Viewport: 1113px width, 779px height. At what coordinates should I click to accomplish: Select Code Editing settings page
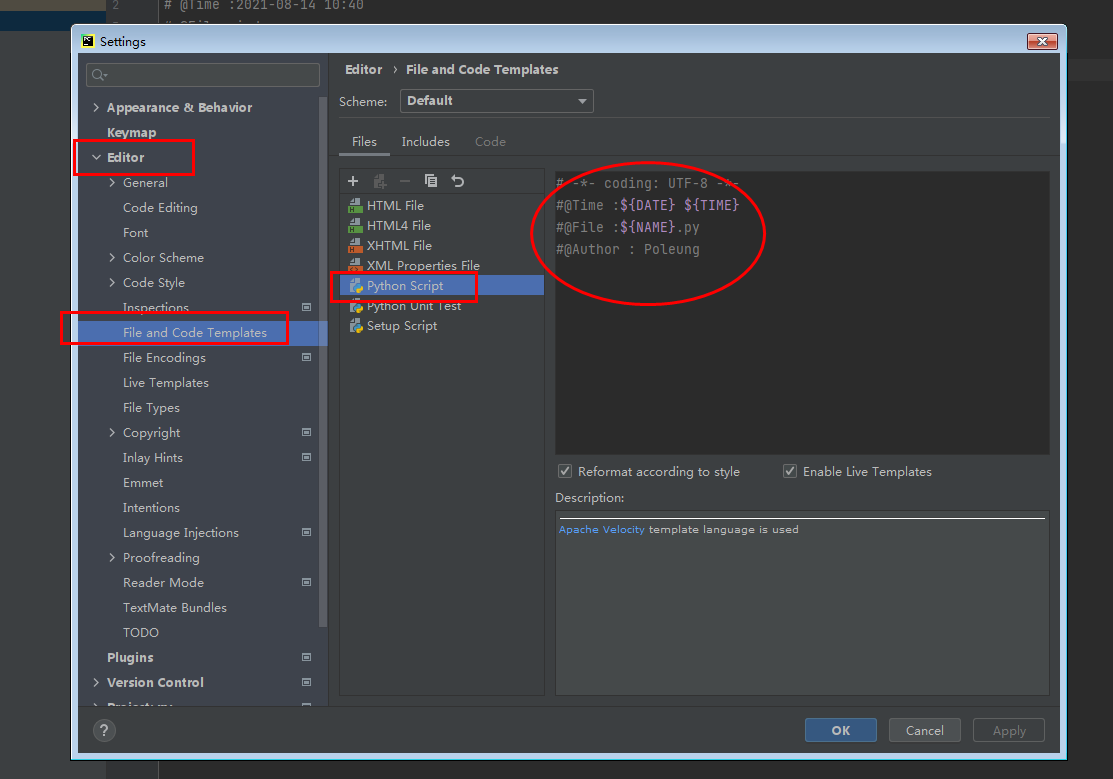(x=160, y=208)
